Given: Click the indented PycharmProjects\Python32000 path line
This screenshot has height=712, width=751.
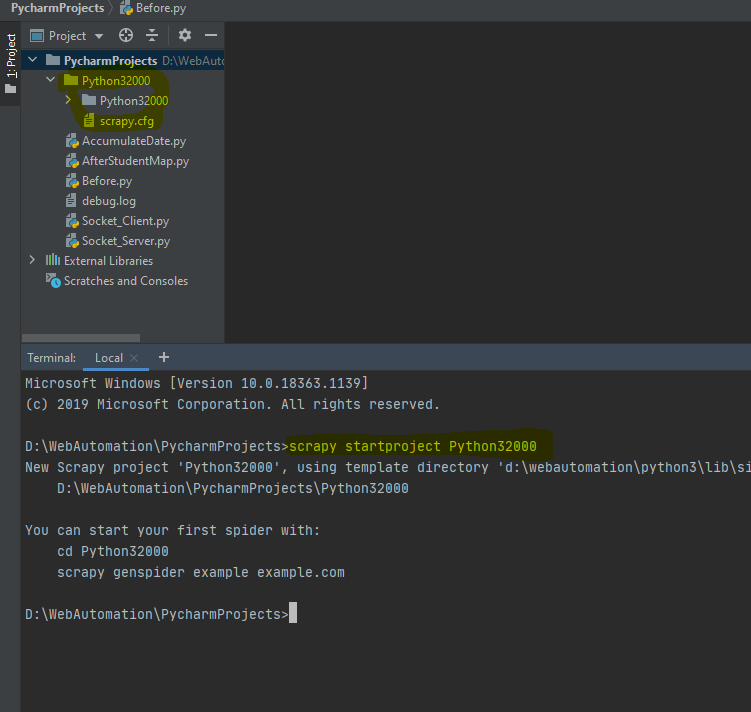Looking at the screenshot, I should coord(233,488).
